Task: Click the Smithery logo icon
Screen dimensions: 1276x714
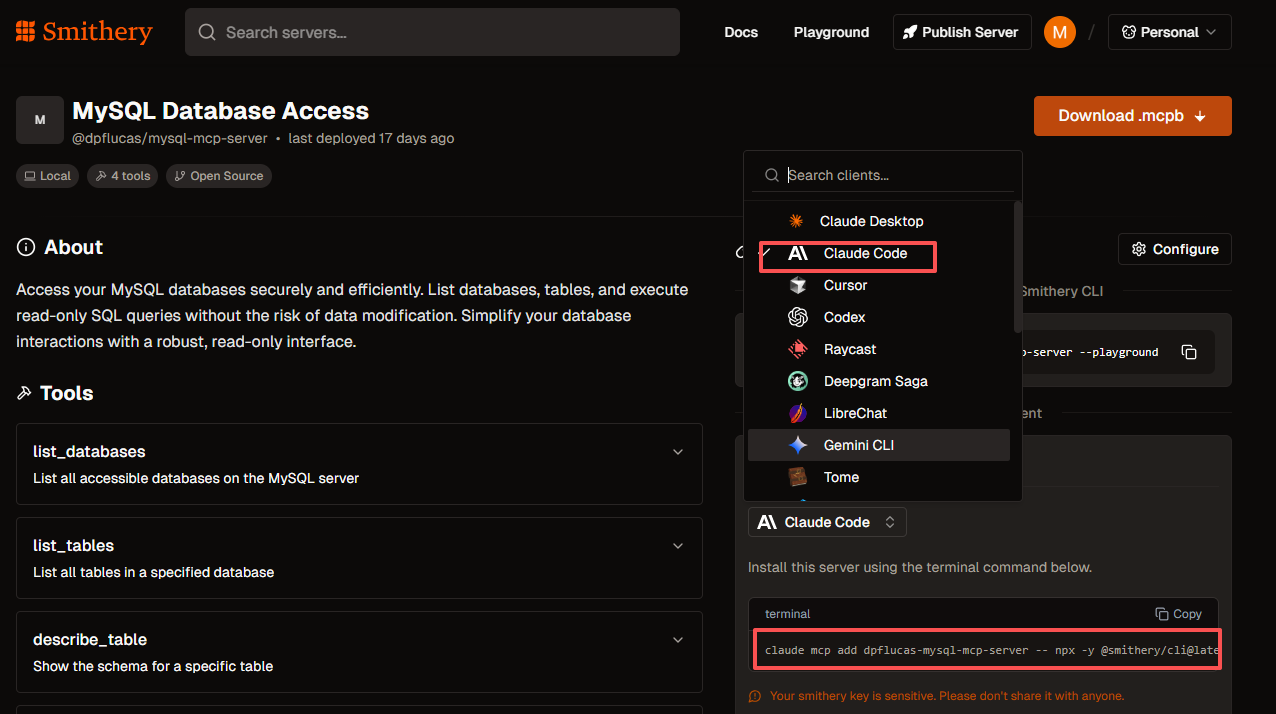Action: (x=26, y=32)
